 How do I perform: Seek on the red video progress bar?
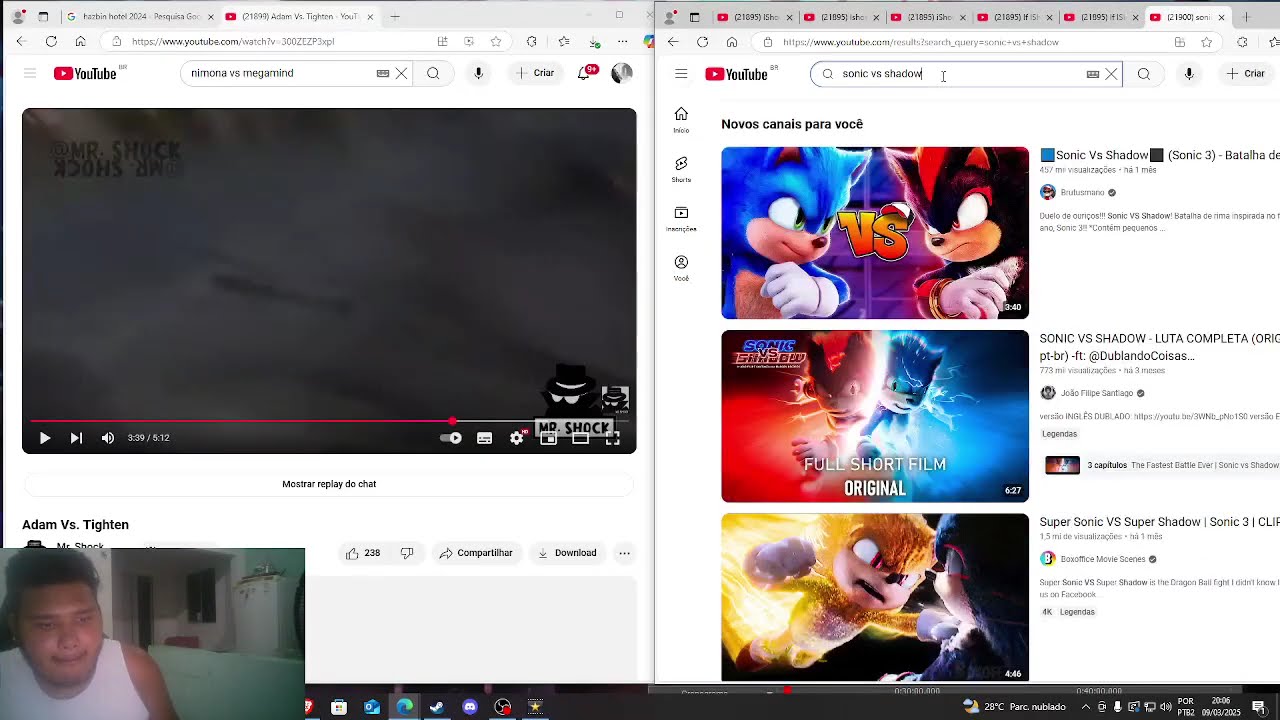[x=328, y=421]
